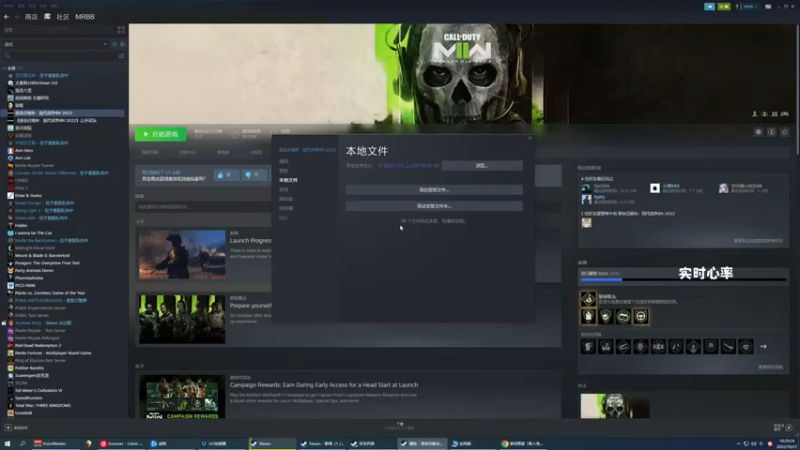The height and width of the screenshot is (450, 800).
Task: Click the green Play game button
Action: pyautogui.click(x=160, y=134)
